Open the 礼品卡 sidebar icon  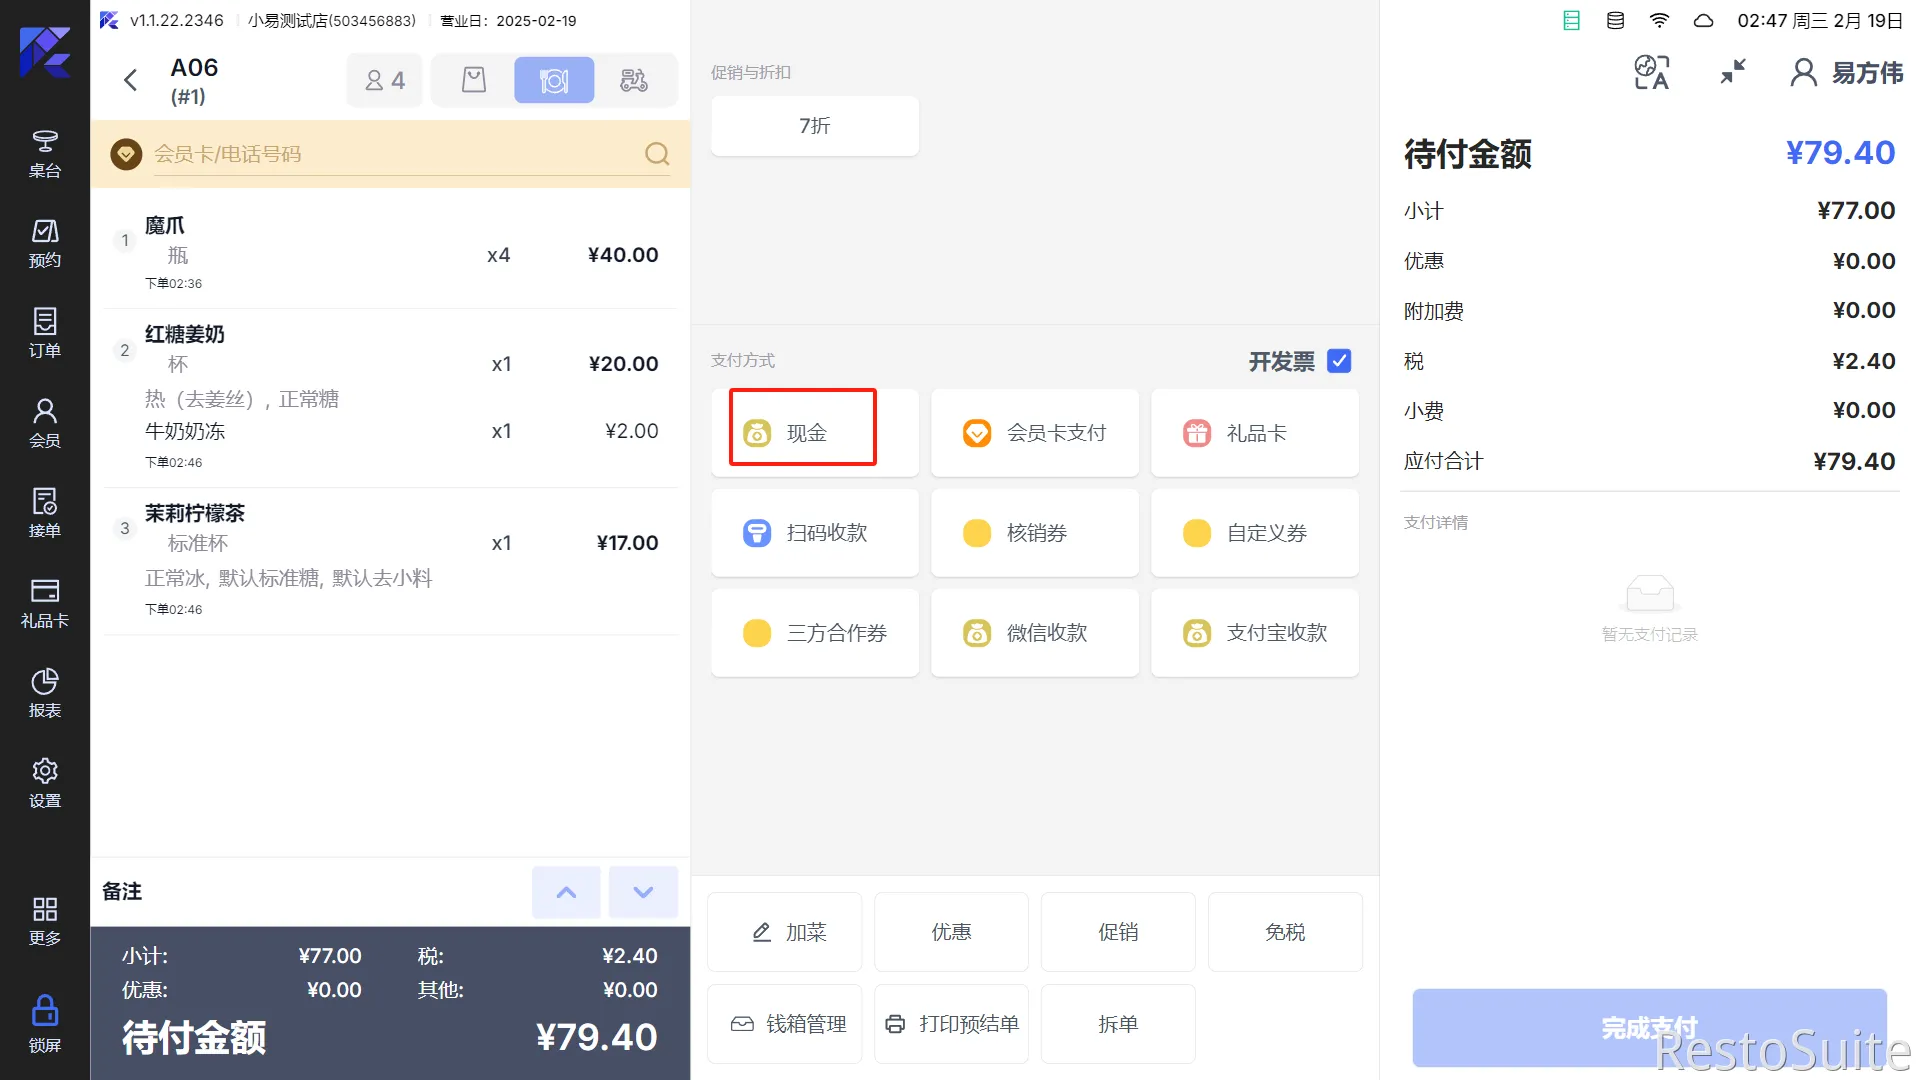pos(45,604)
